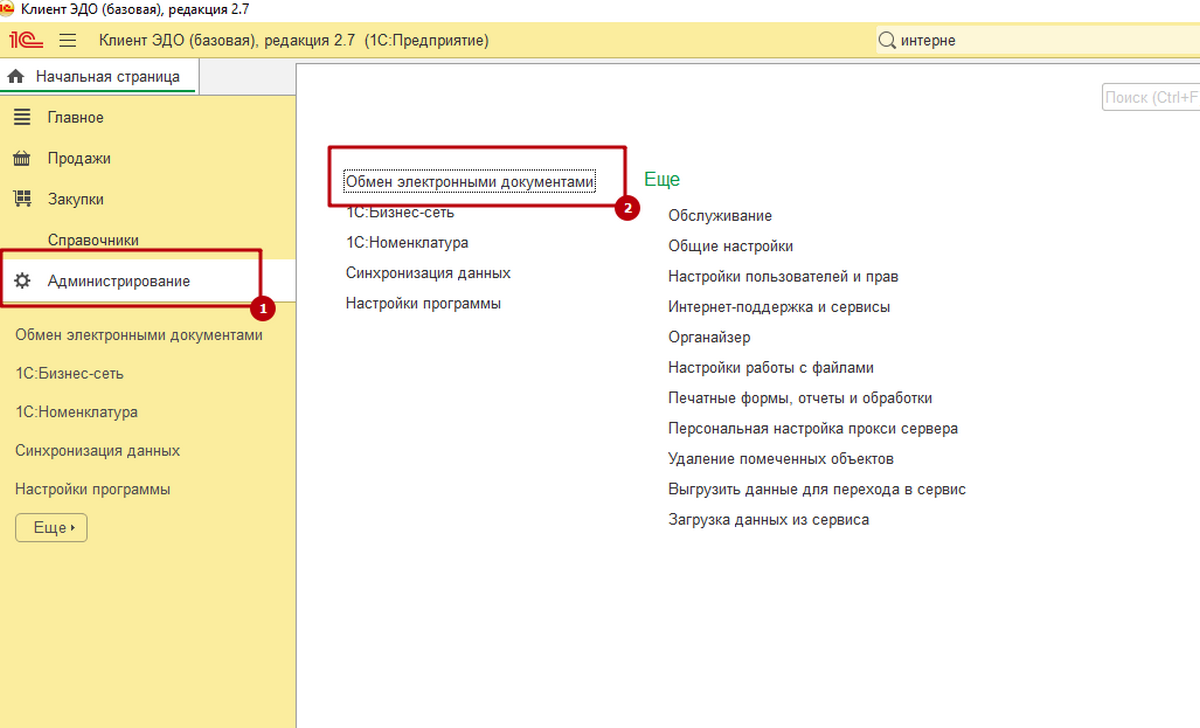This screenshot has width=1200, height=728.
Task: Click the Поиск (Ctrl+F) search box
Action: click(x=1150, y=97)
